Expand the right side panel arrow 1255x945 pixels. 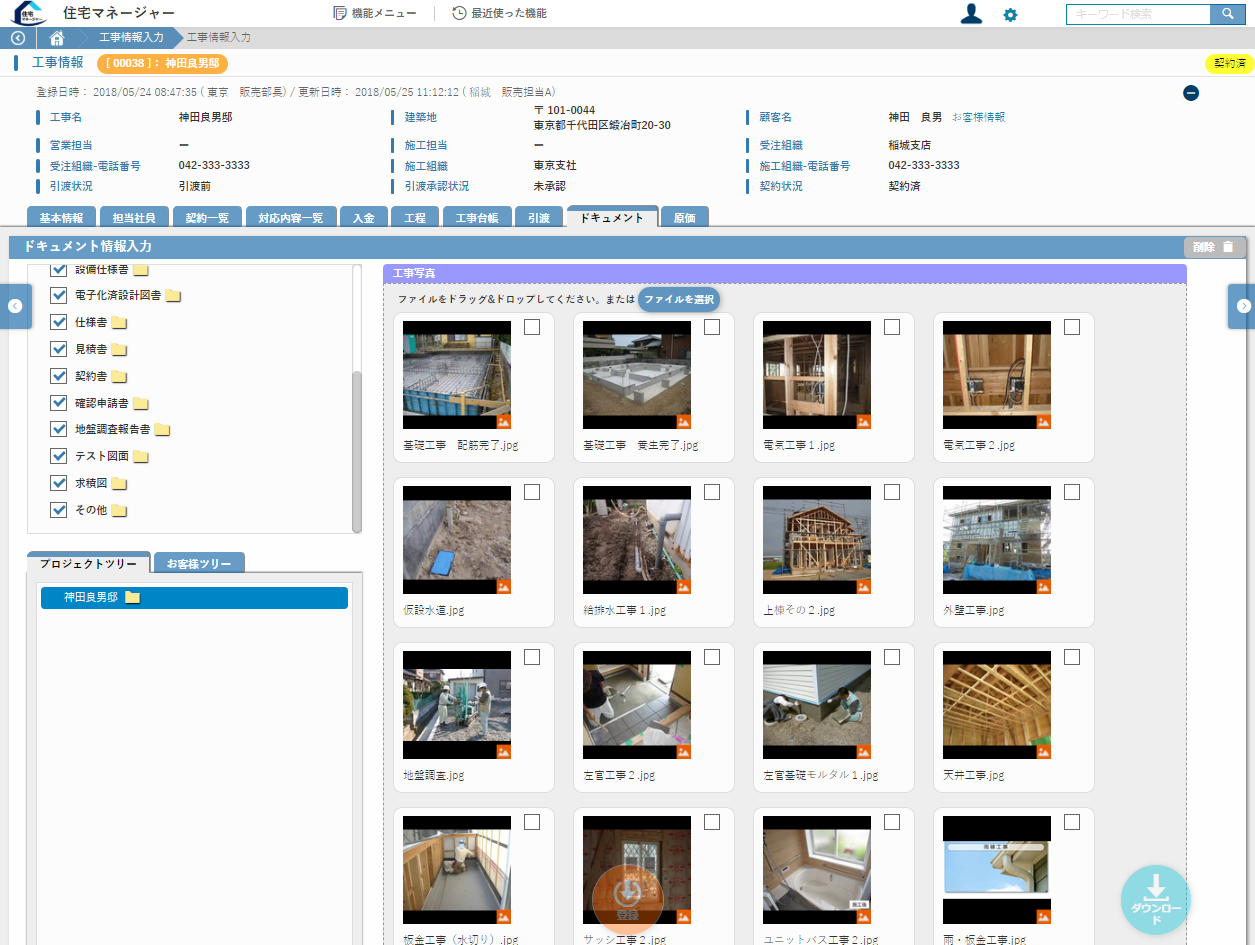pos(1243,306)
